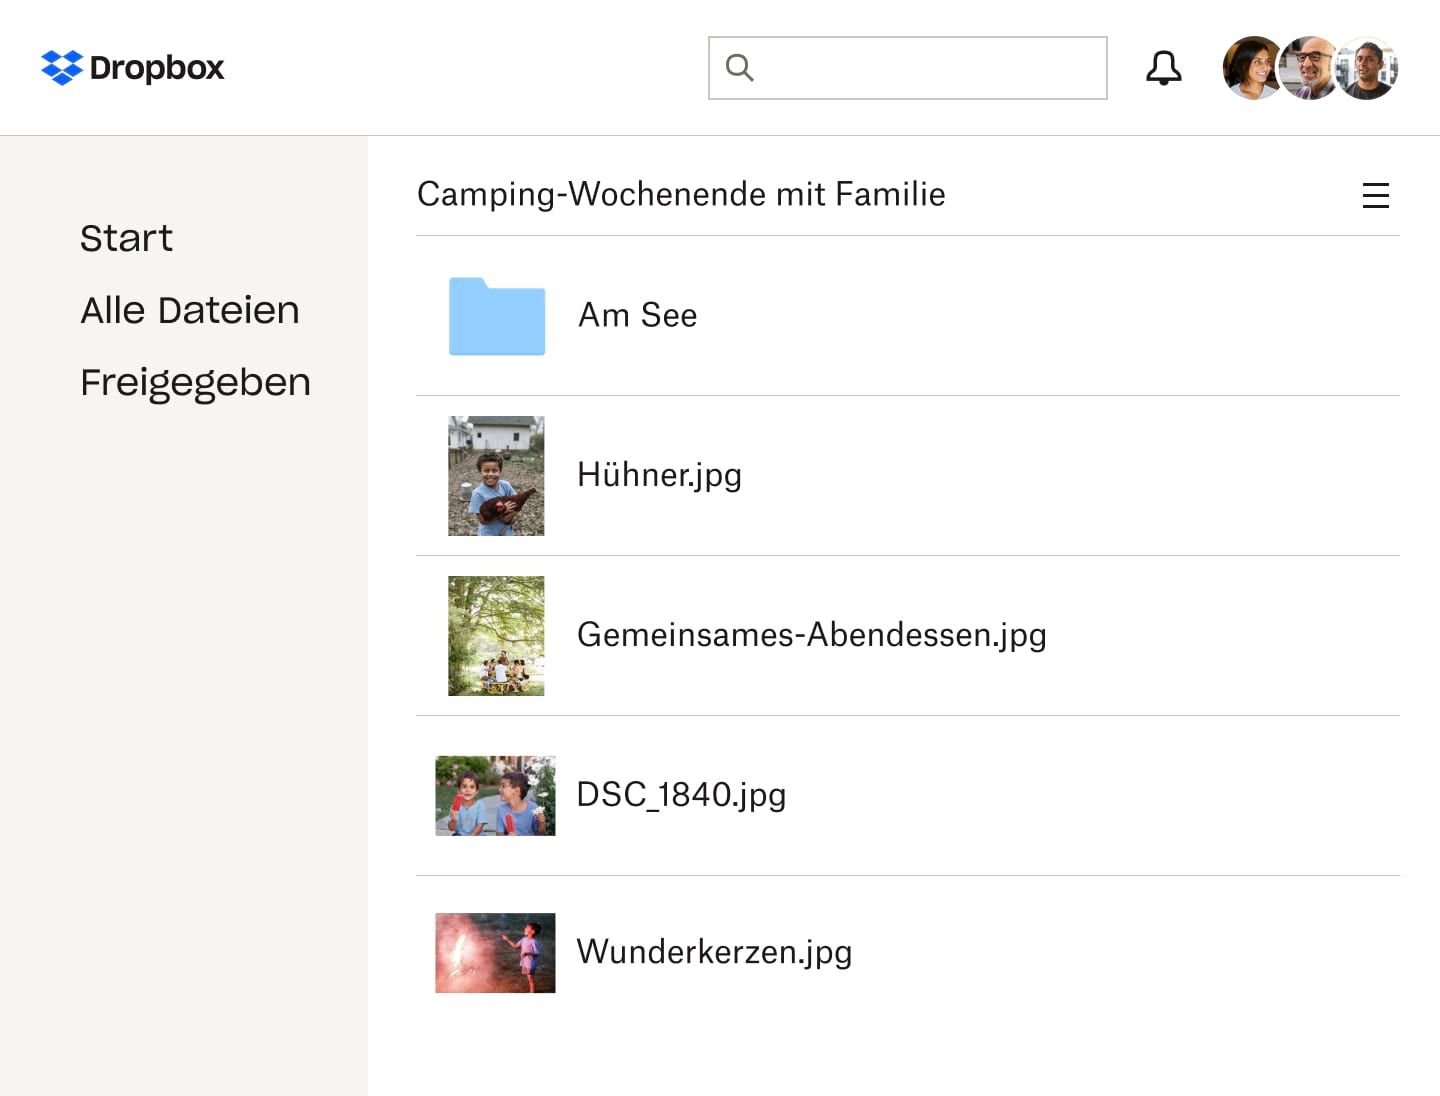This screenshot has height=1096, width=1440.
Task: Click the middle account avatar
Action: 1310,67
